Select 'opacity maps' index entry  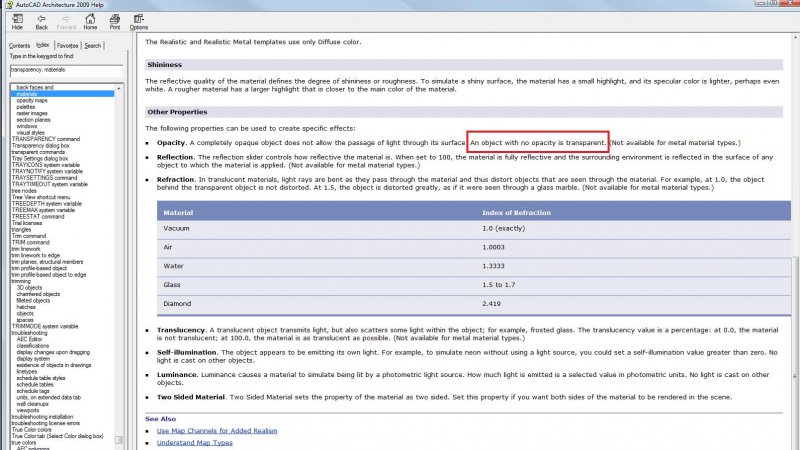32,101
